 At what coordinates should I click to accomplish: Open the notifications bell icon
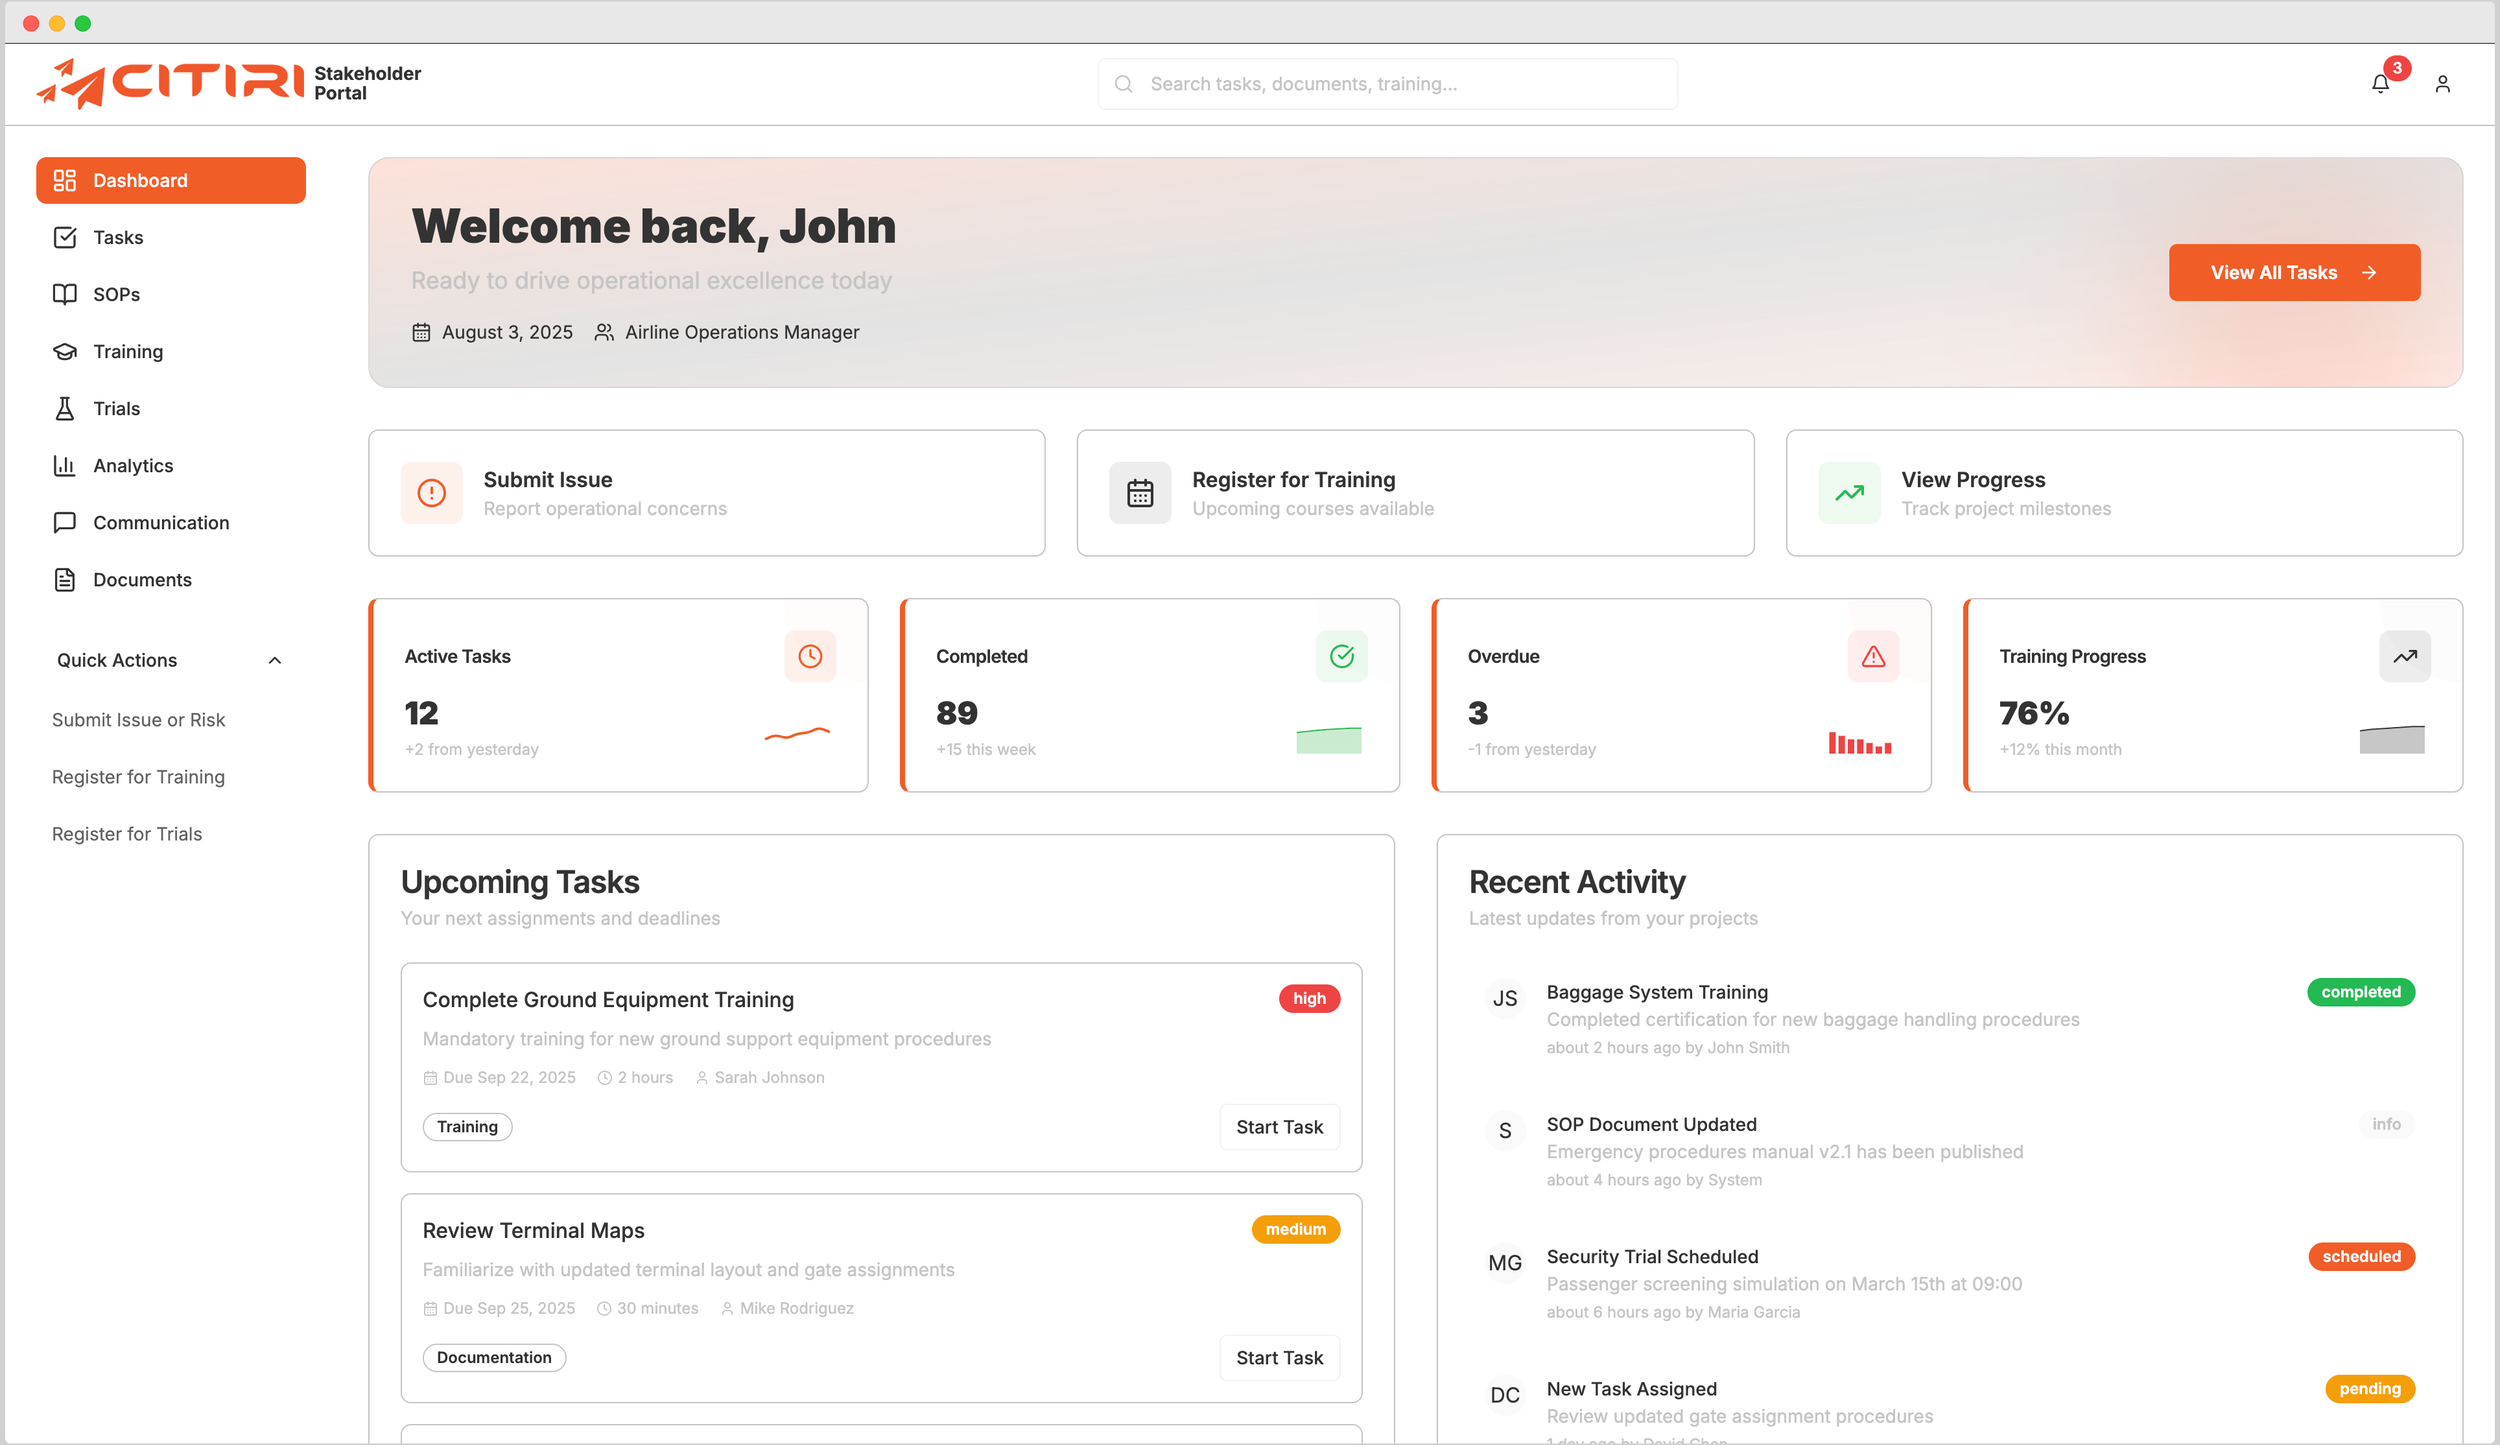(2380, 84)
